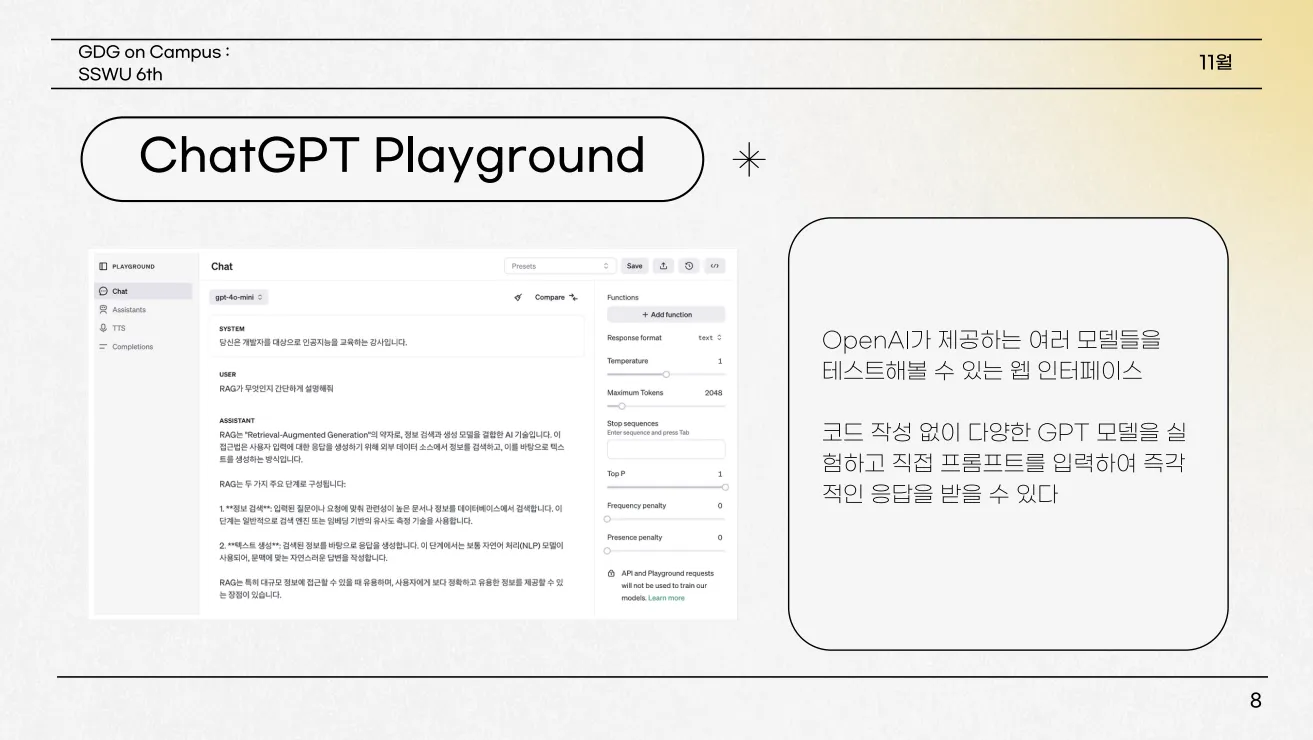Click the lock icon beside API notice
Image resolution: width=1313 pixels, height=740 pixels.
click(611, 574)
